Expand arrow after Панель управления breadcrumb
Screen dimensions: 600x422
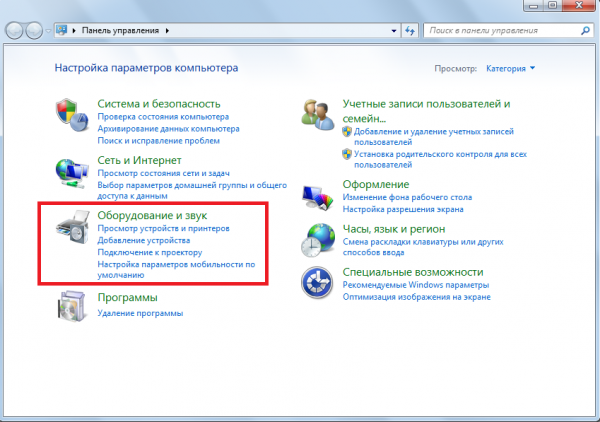167,31
